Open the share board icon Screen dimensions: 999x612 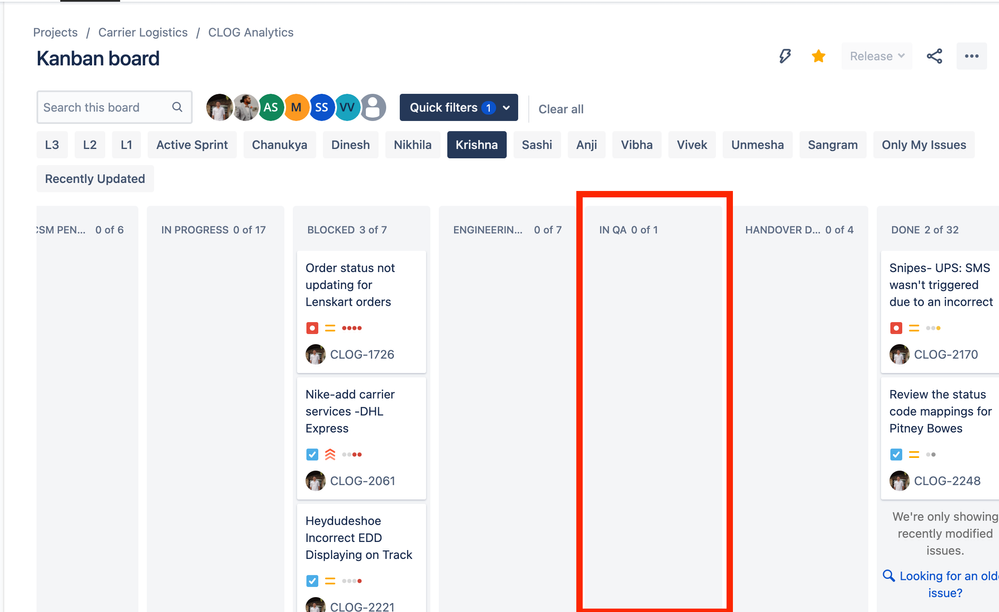click(x=934, y=56)
